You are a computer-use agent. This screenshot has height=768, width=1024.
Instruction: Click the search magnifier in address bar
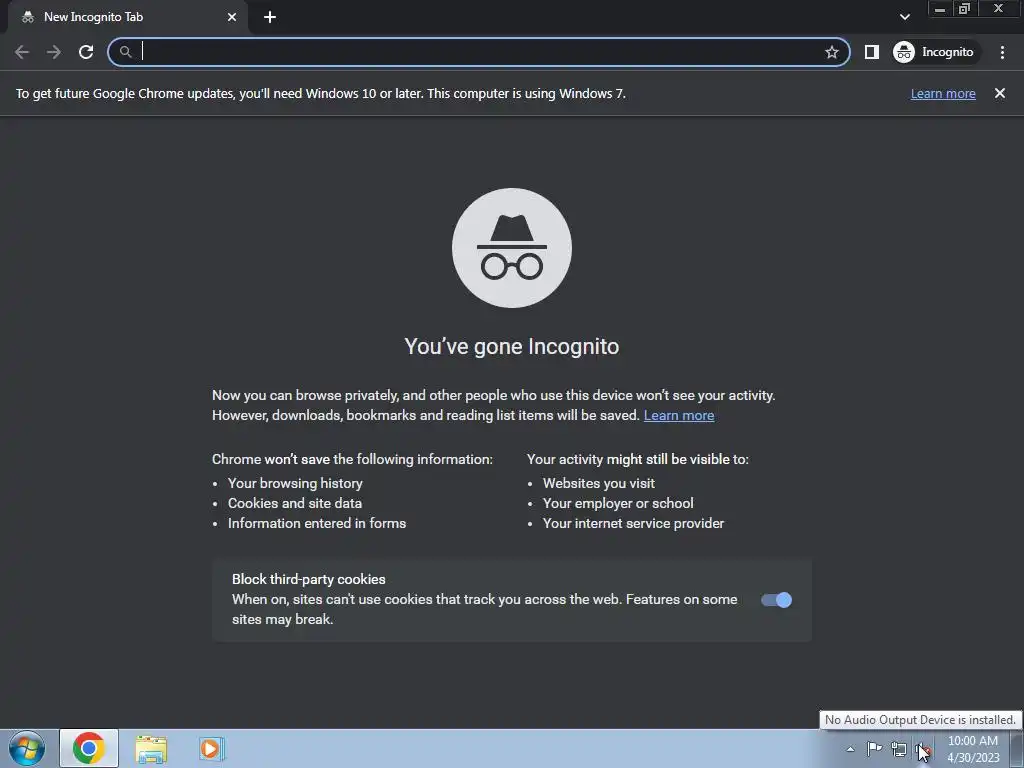(x=125, y=52)
